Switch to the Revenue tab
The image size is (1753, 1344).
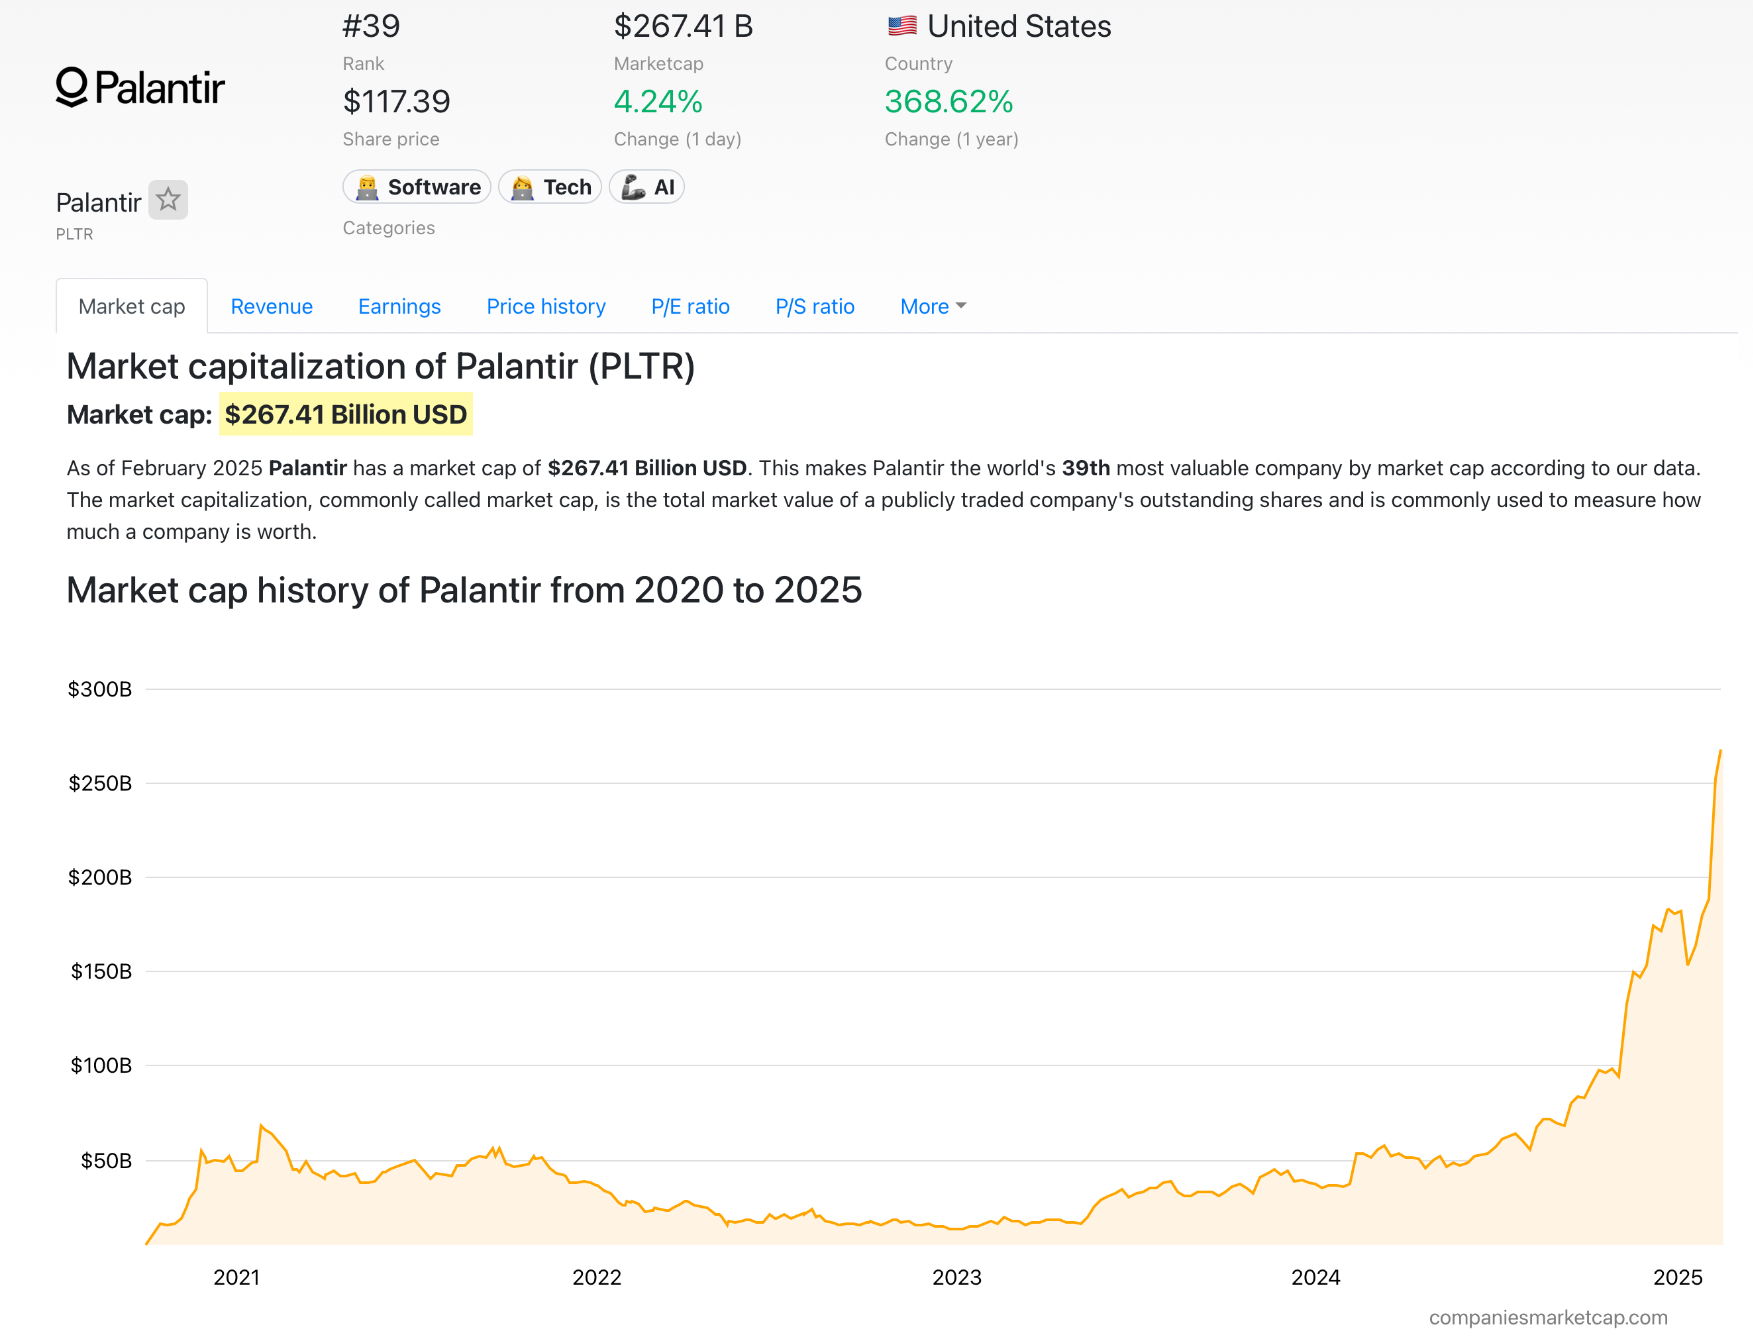click(x=272, y=306)
